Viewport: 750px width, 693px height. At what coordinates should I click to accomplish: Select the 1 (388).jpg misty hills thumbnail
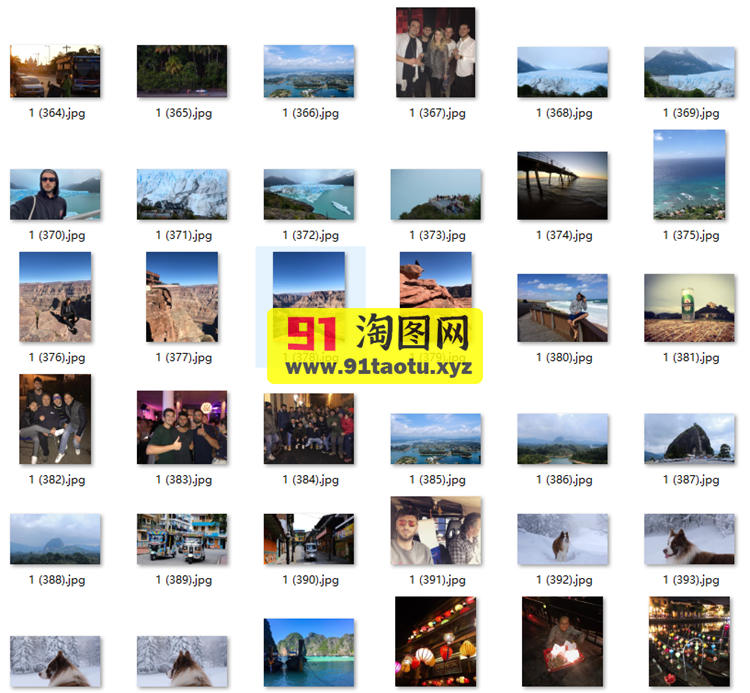(55, 539)
